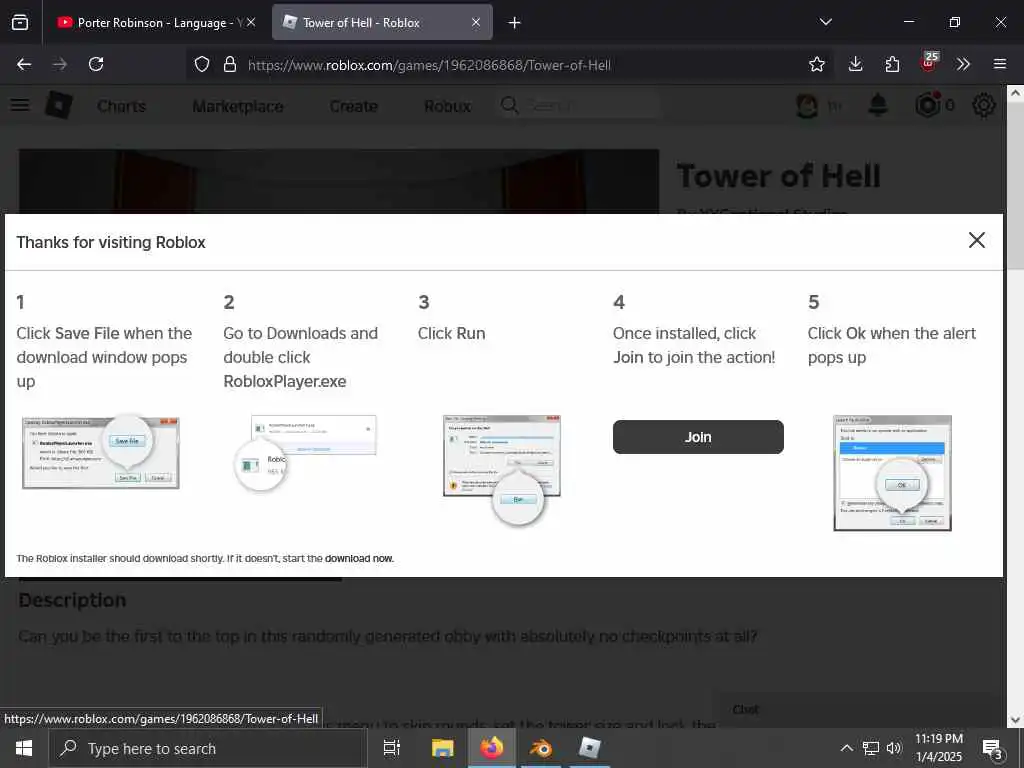Click the Tower of Hell title text

[x=778, y=176]
